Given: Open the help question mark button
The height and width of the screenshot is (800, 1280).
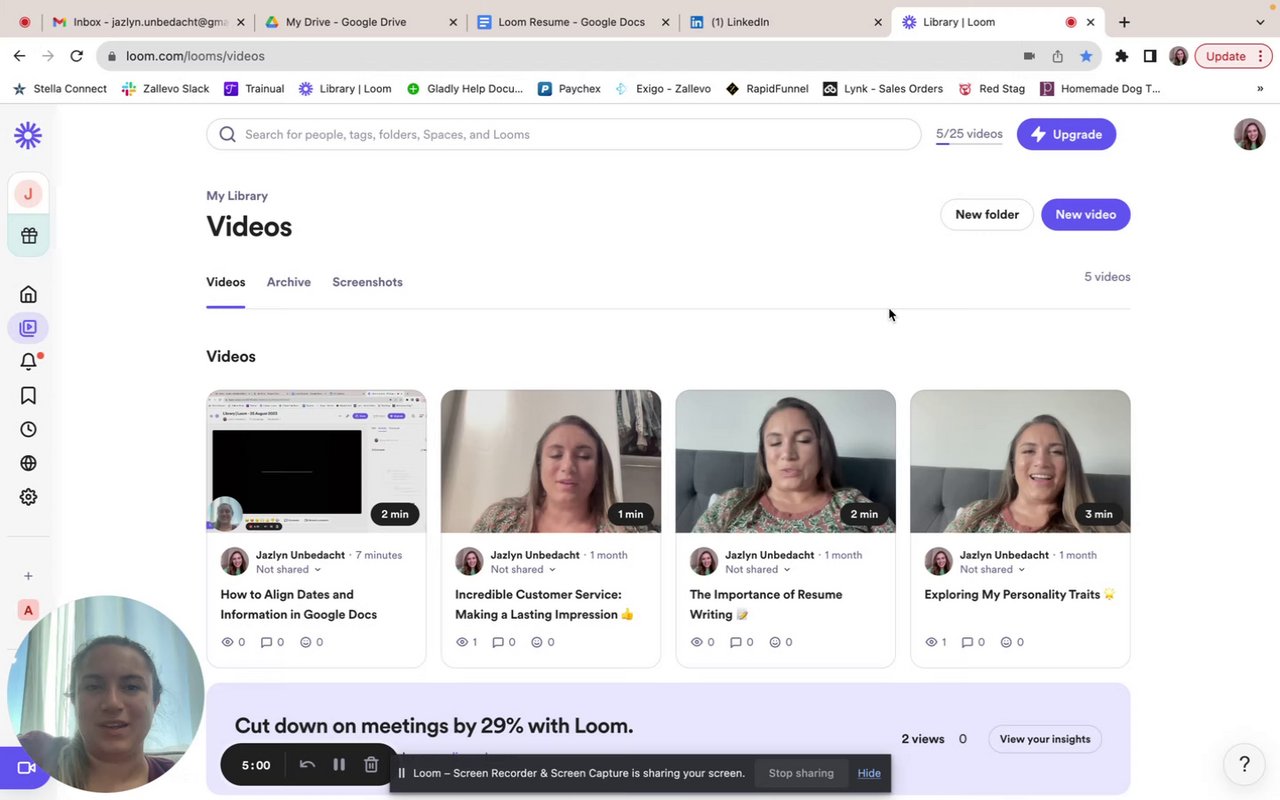Looking at the screenshot, I should 1244,764.
